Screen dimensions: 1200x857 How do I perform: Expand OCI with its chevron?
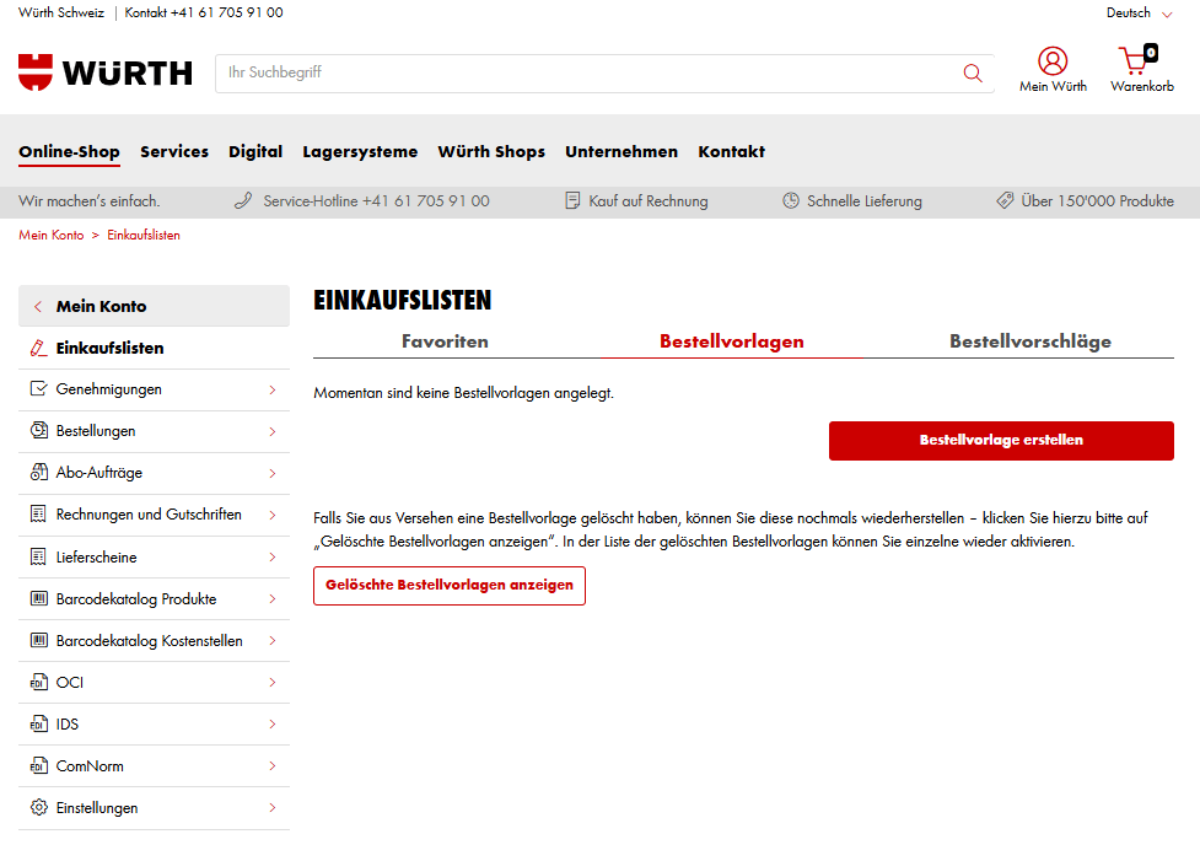pyautogui.click(x=272, y=683)
